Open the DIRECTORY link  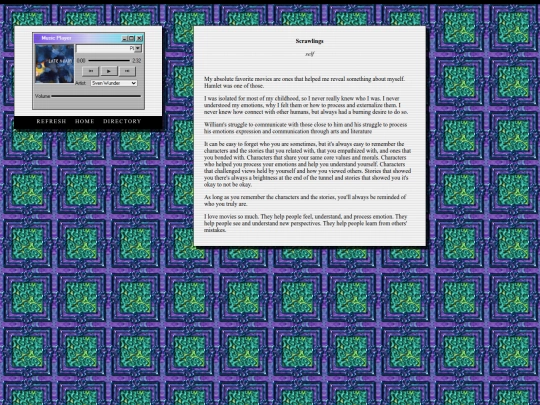coord(122,121)
